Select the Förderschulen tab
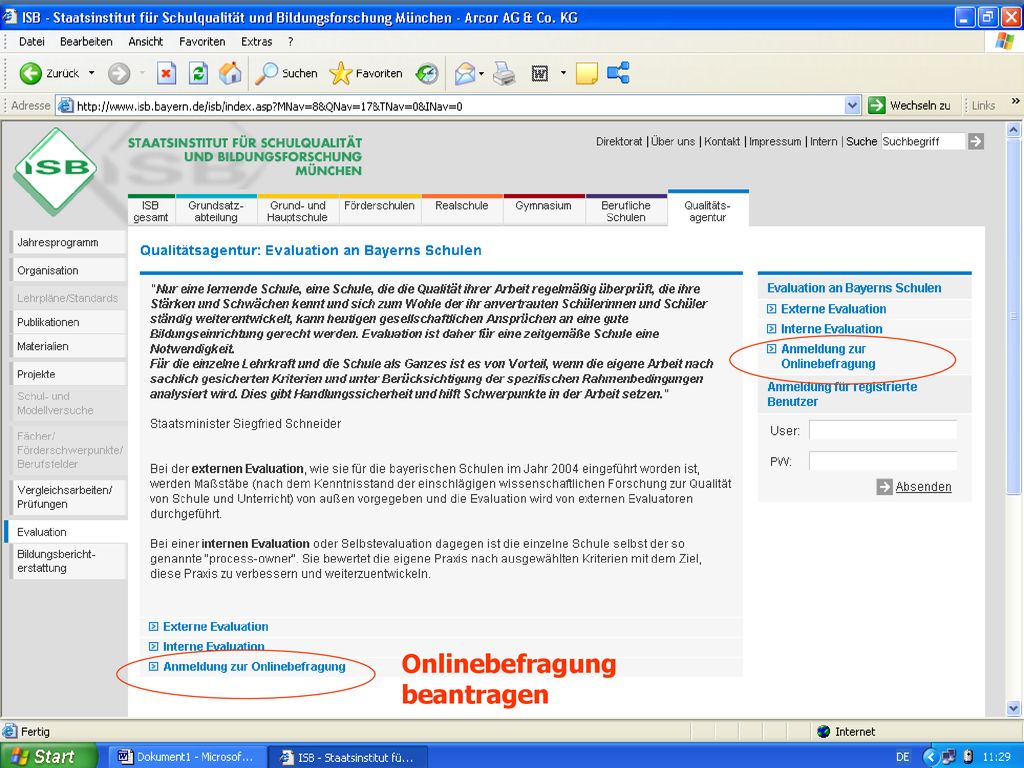1024x768 pixels. point(379,210)
